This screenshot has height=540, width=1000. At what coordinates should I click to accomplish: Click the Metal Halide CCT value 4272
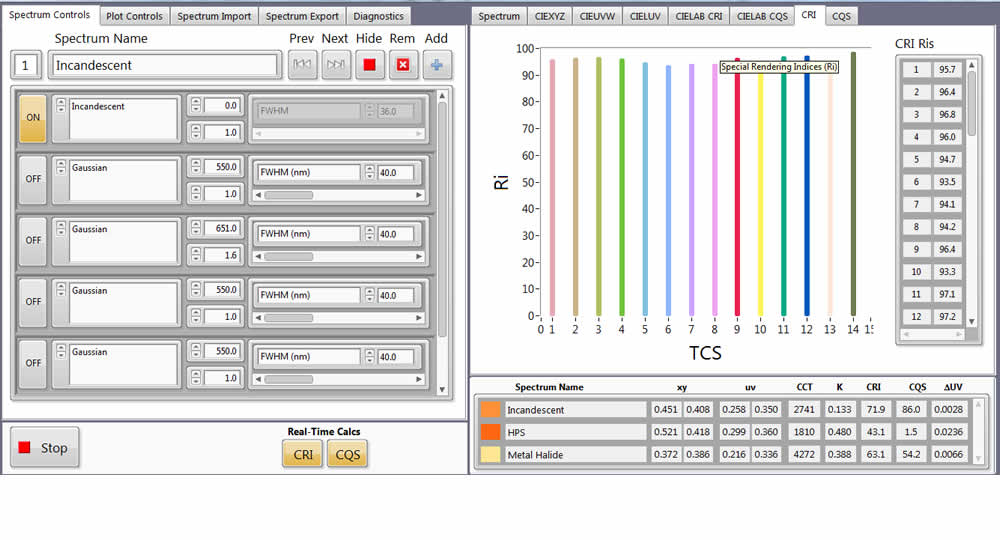pos(804,455)
